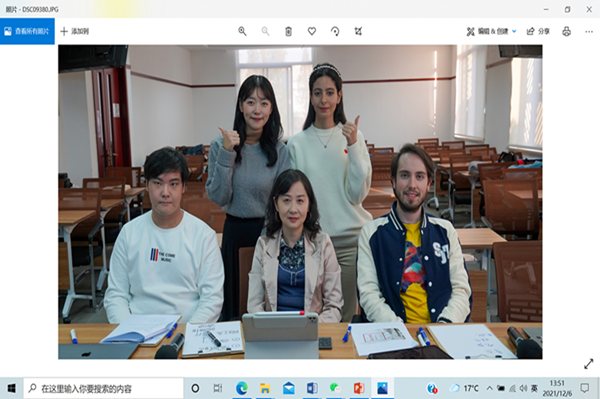600x399 pixels.
Task: Open File Explorer from the taskbar
Action: 265,389
